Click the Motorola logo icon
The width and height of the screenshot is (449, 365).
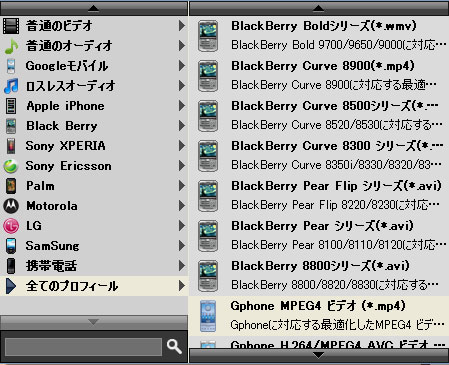coord(11,206)
